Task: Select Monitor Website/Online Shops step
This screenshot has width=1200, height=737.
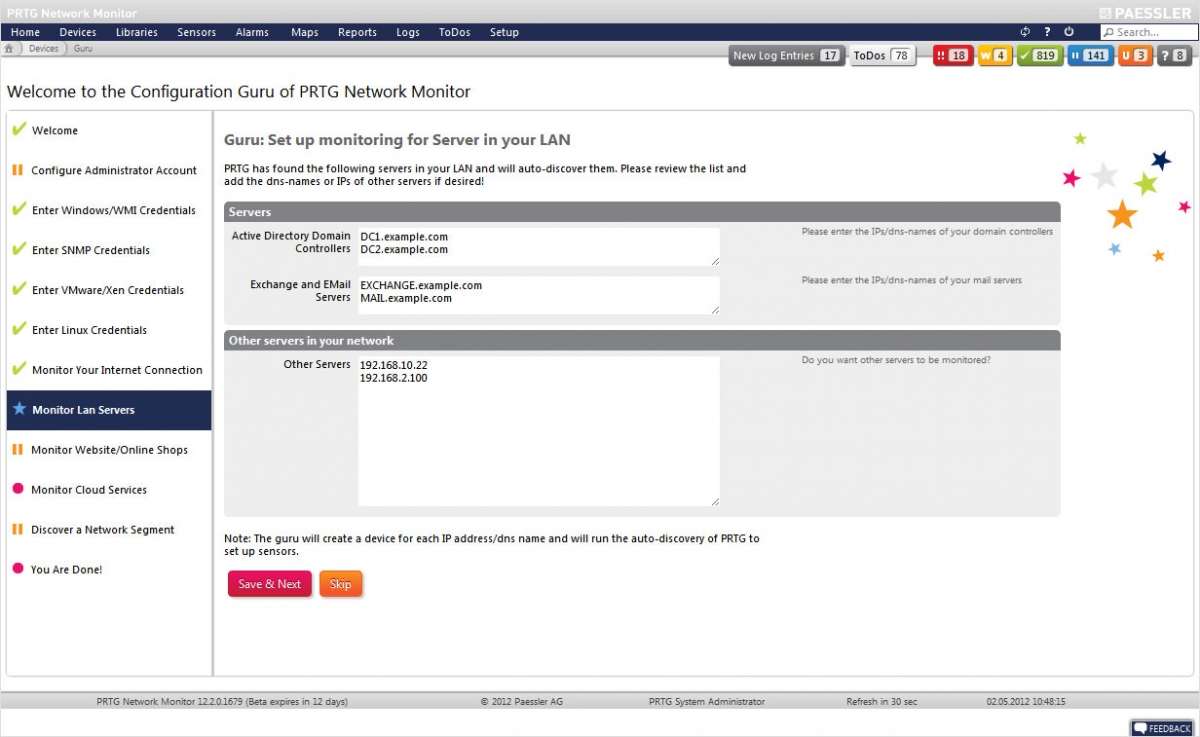Action: (x=109, y=450)
